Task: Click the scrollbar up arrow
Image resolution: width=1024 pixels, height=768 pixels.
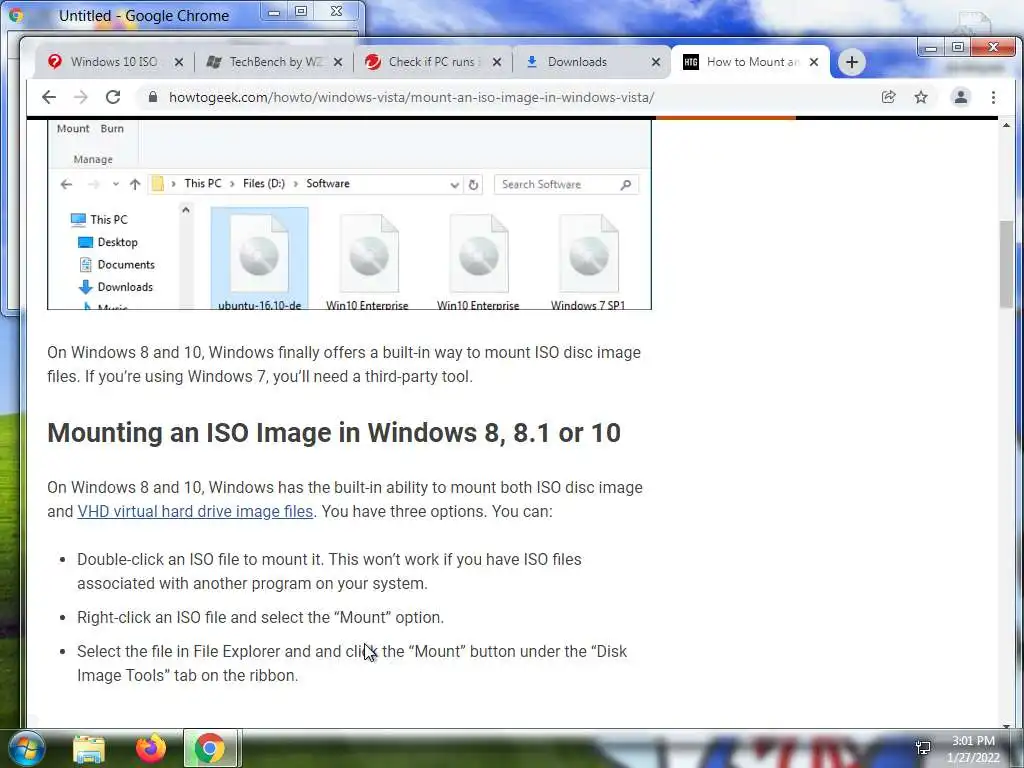Action: pos(1006,125)
